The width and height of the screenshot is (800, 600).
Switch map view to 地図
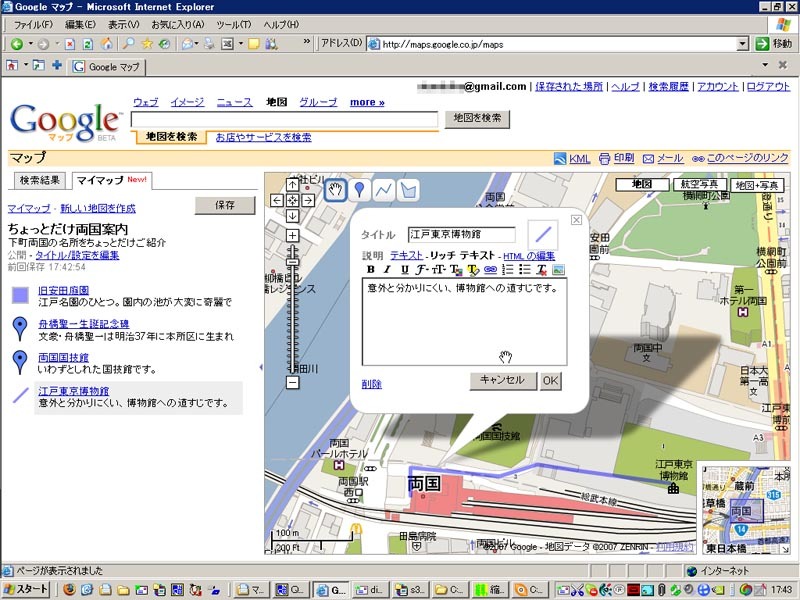642,184
